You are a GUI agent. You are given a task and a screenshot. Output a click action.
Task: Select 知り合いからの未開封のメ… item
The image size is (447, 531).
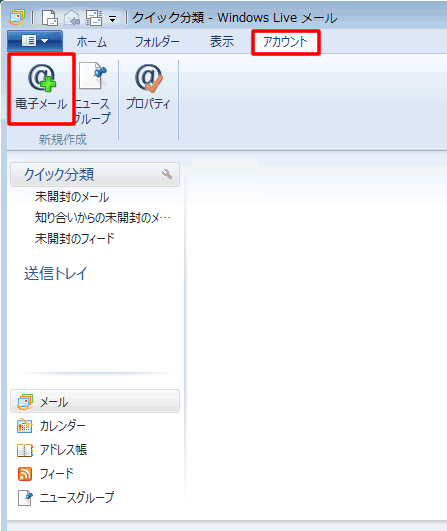(x=103, y=217)
